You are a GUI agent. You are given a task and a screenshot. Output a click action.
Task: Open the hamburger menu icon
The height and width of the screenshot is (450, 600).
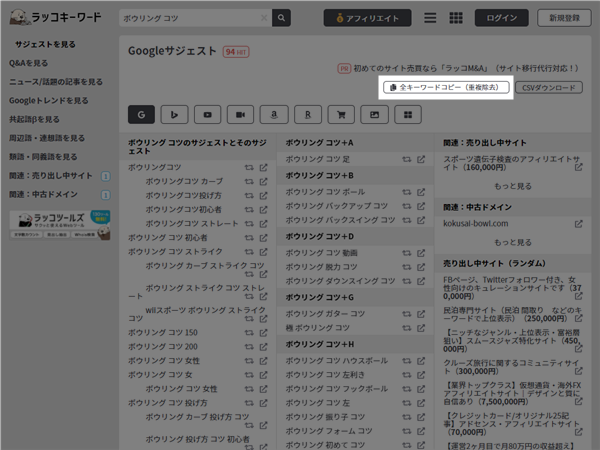(430, 18)
